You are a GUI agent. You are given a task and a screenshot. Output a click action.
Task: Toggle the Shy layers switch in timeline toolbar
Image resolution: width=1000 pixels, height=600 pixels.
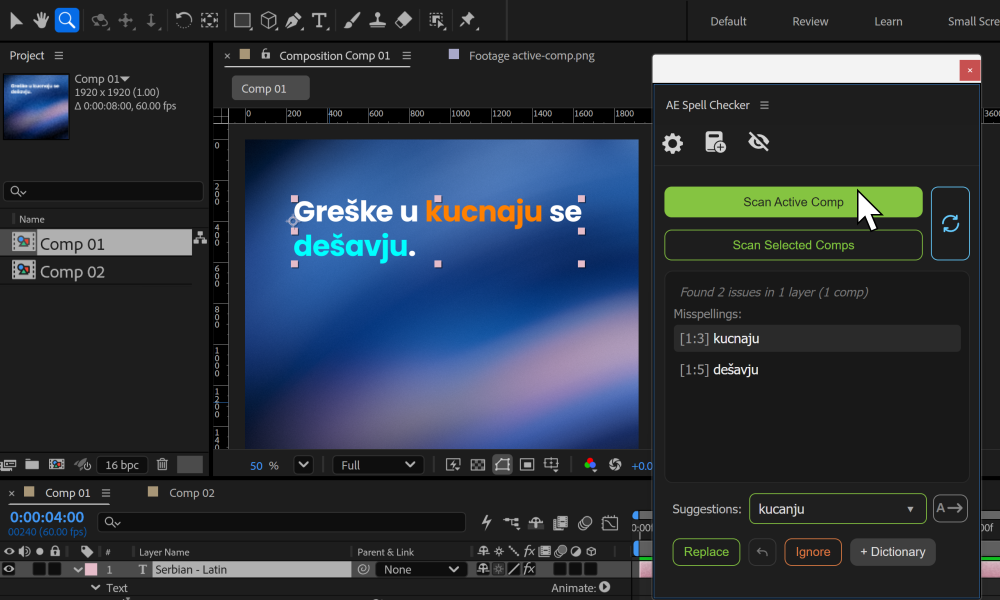(536, 523)
